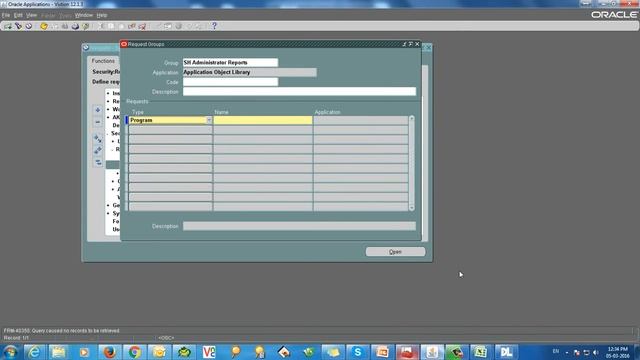Click Navigator's Collapse All button
Viewport: 640px width, 360px height.
coord(98,162)
